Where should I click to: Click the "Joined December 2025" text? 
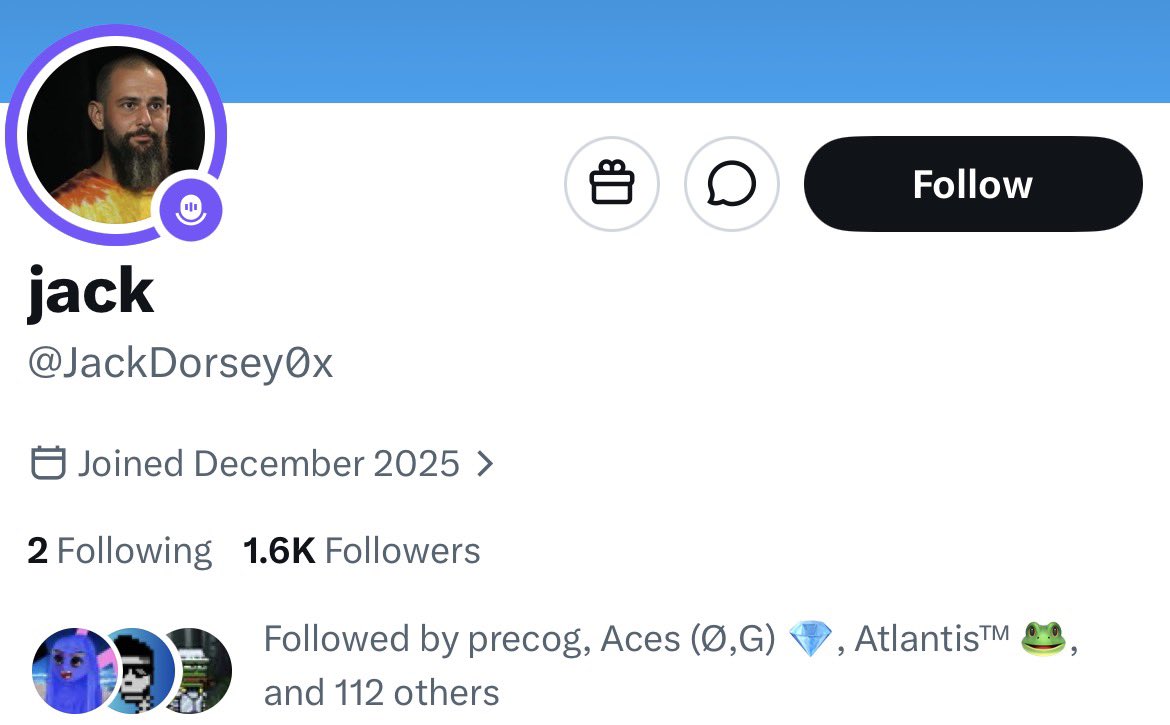pos(268,464)
